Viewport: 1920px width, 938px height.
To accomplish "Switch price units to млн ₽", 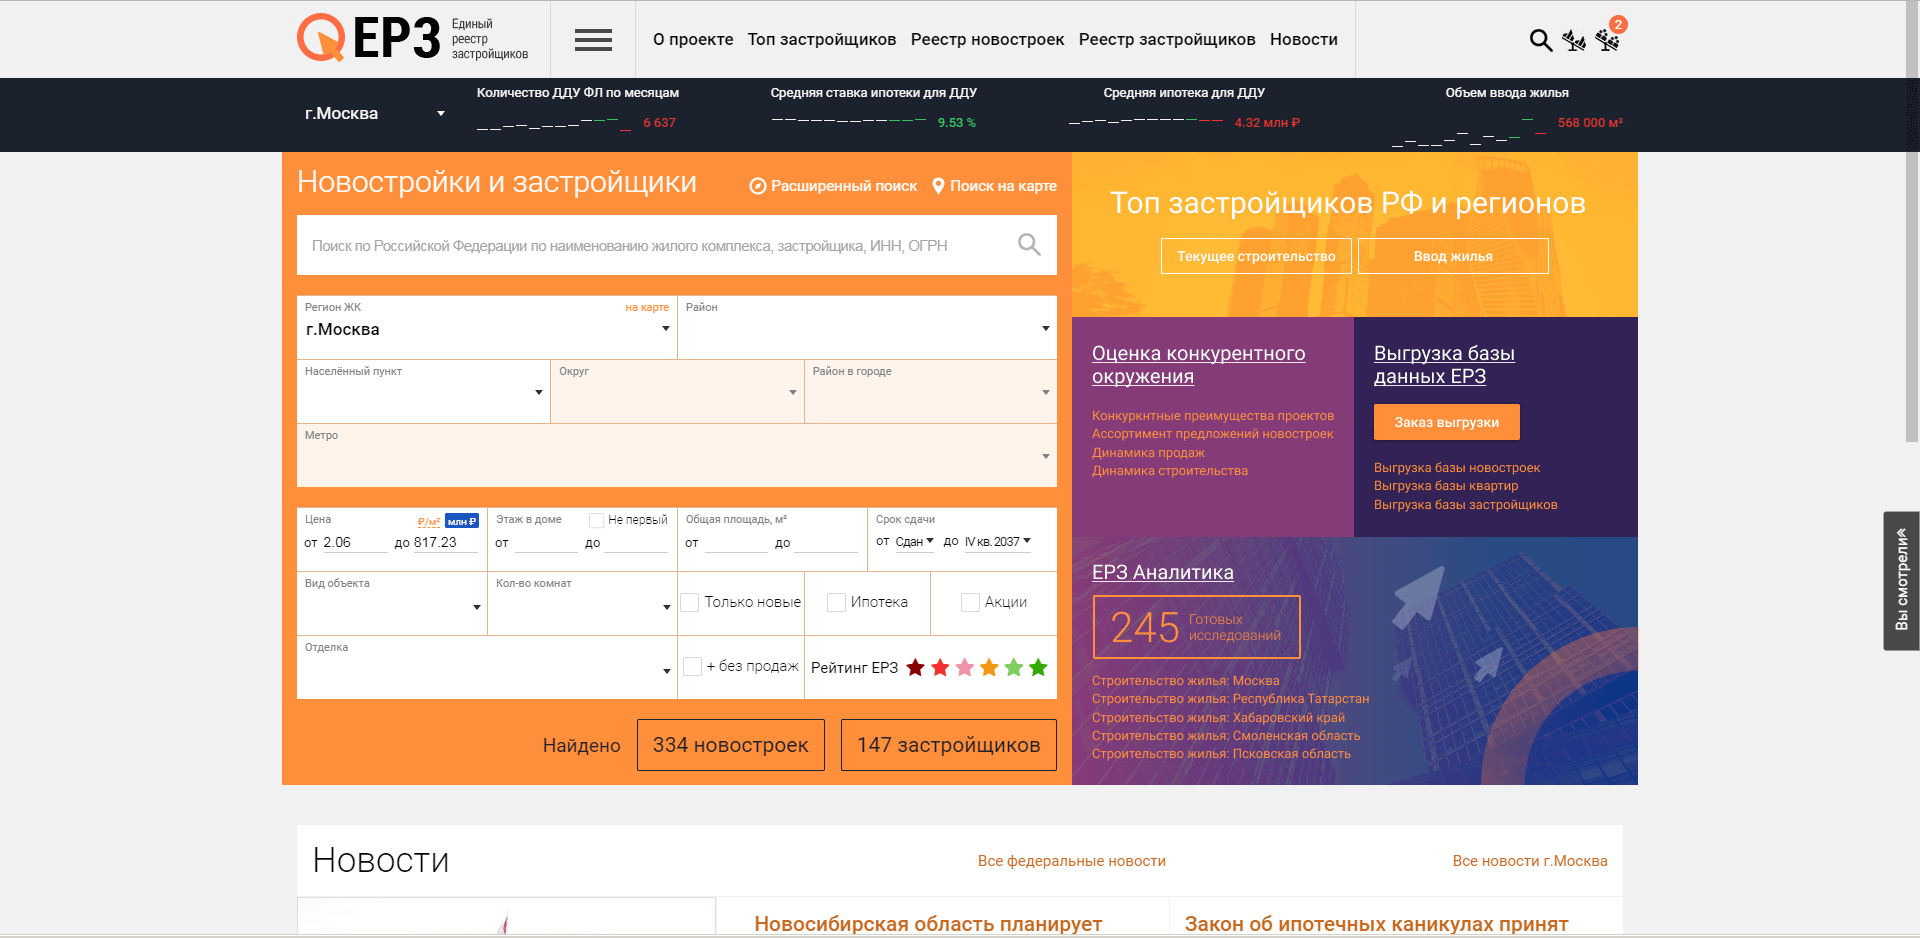I will coord(462,521).
